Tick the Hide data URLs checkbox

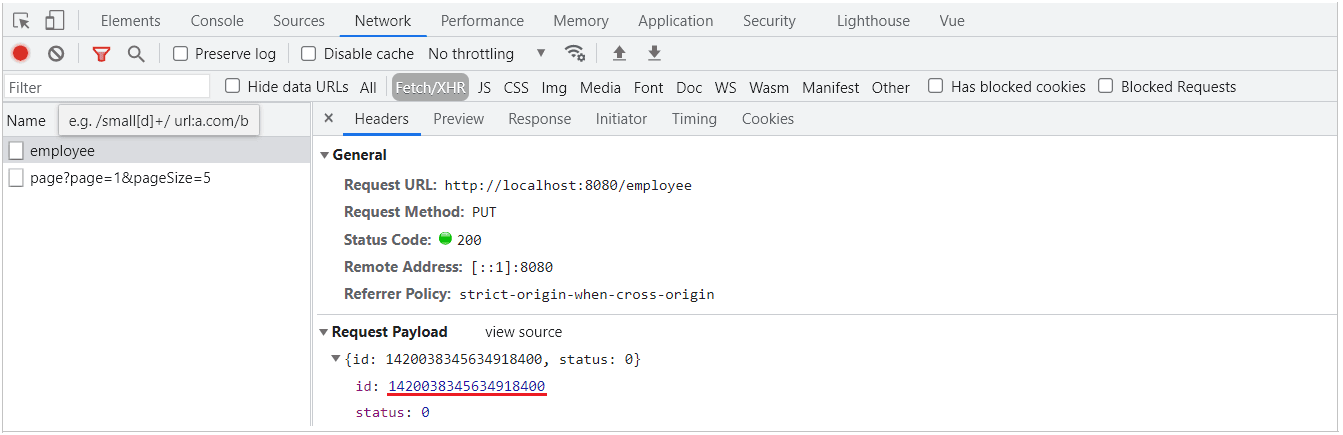click(233, 87)
